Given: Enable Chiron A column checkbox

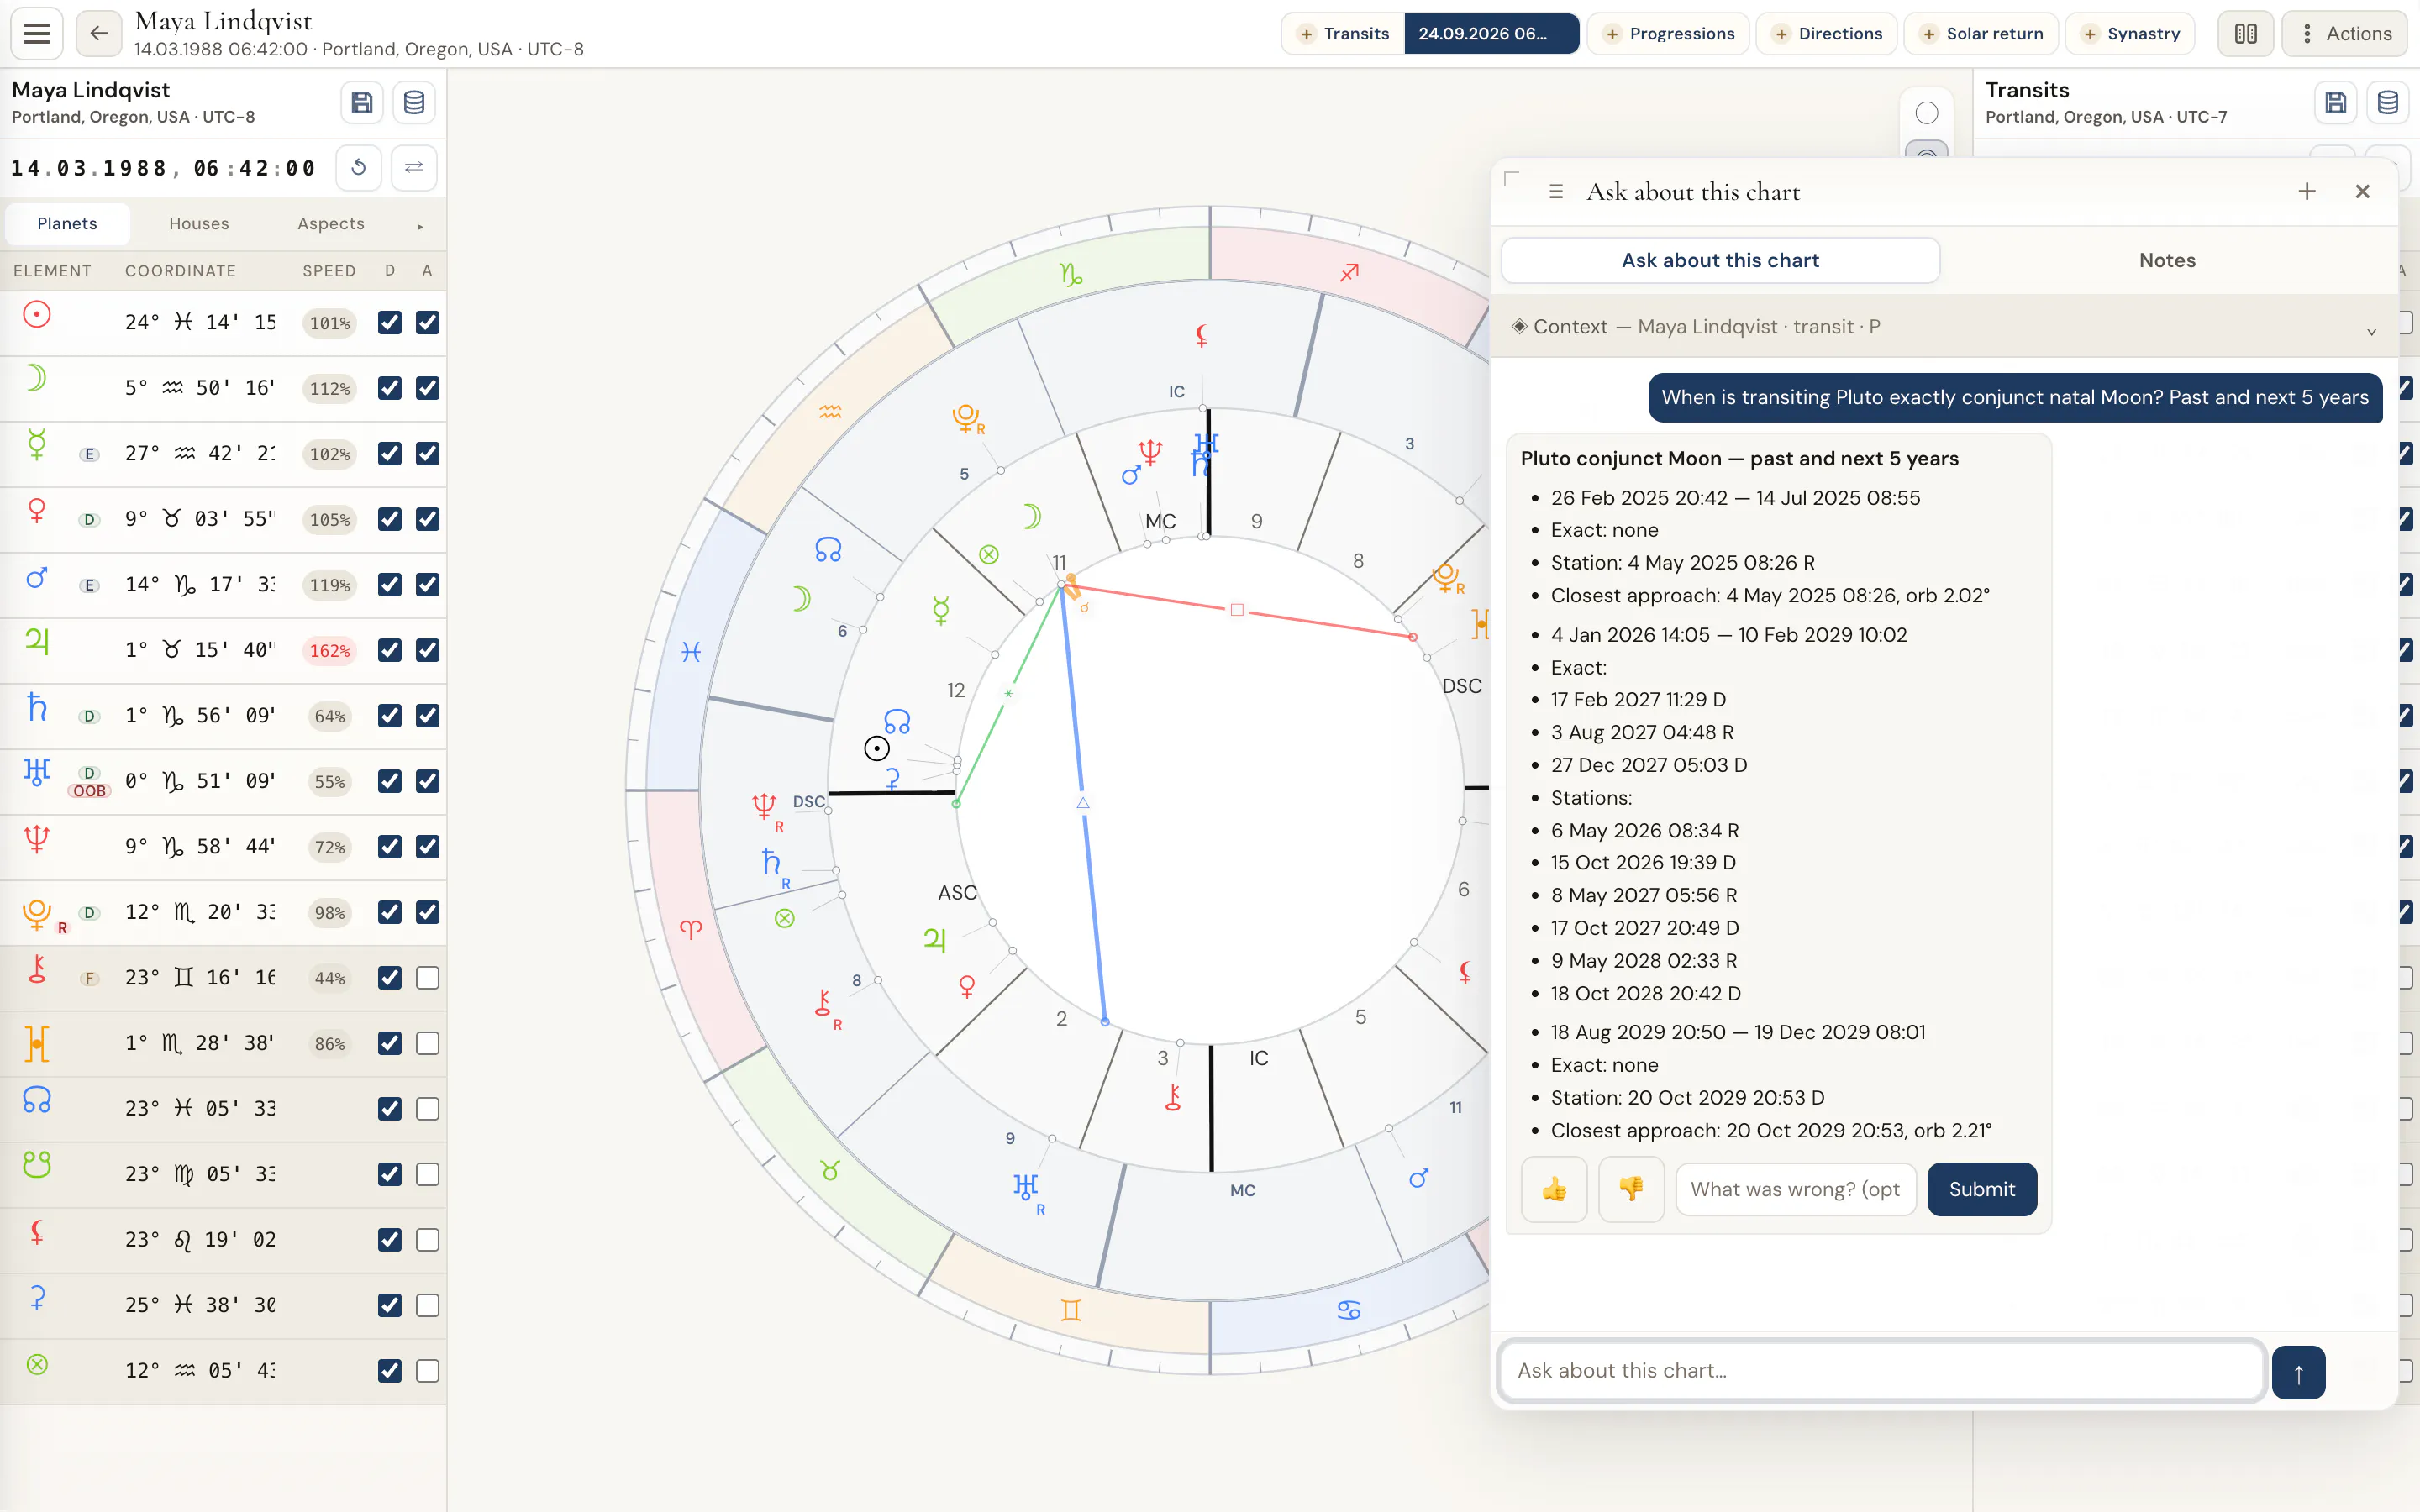Looking at the screenshot, I should (x=428, y=978).
